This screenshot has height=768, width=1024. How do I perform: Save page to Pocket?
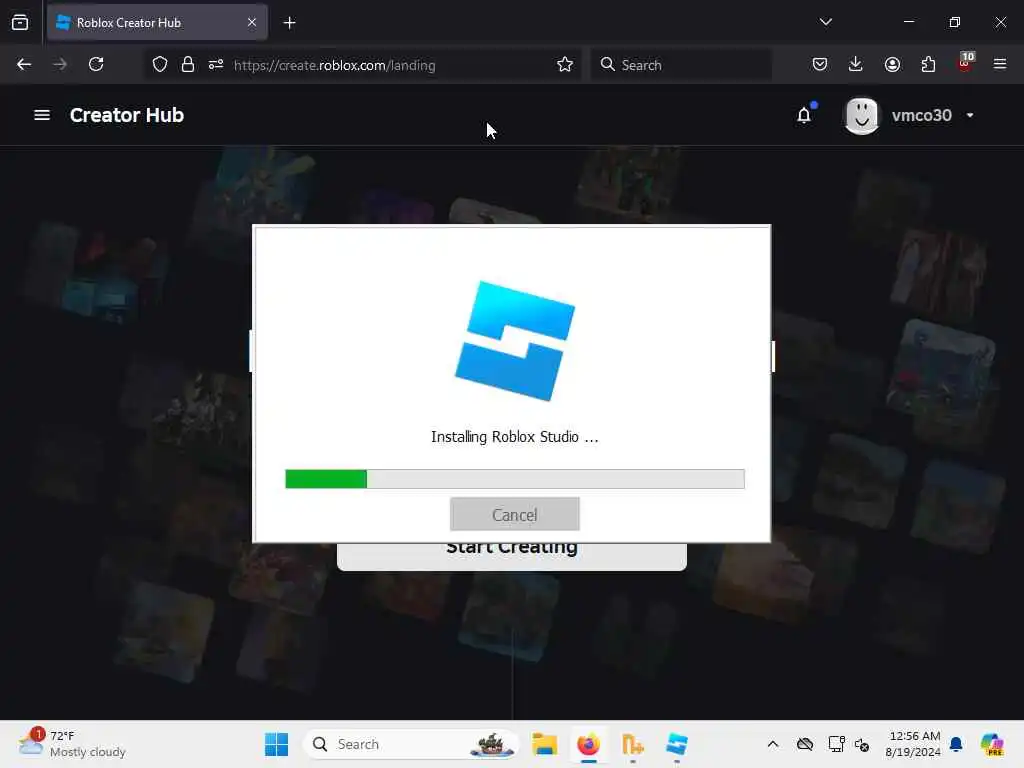click(820, 64)
